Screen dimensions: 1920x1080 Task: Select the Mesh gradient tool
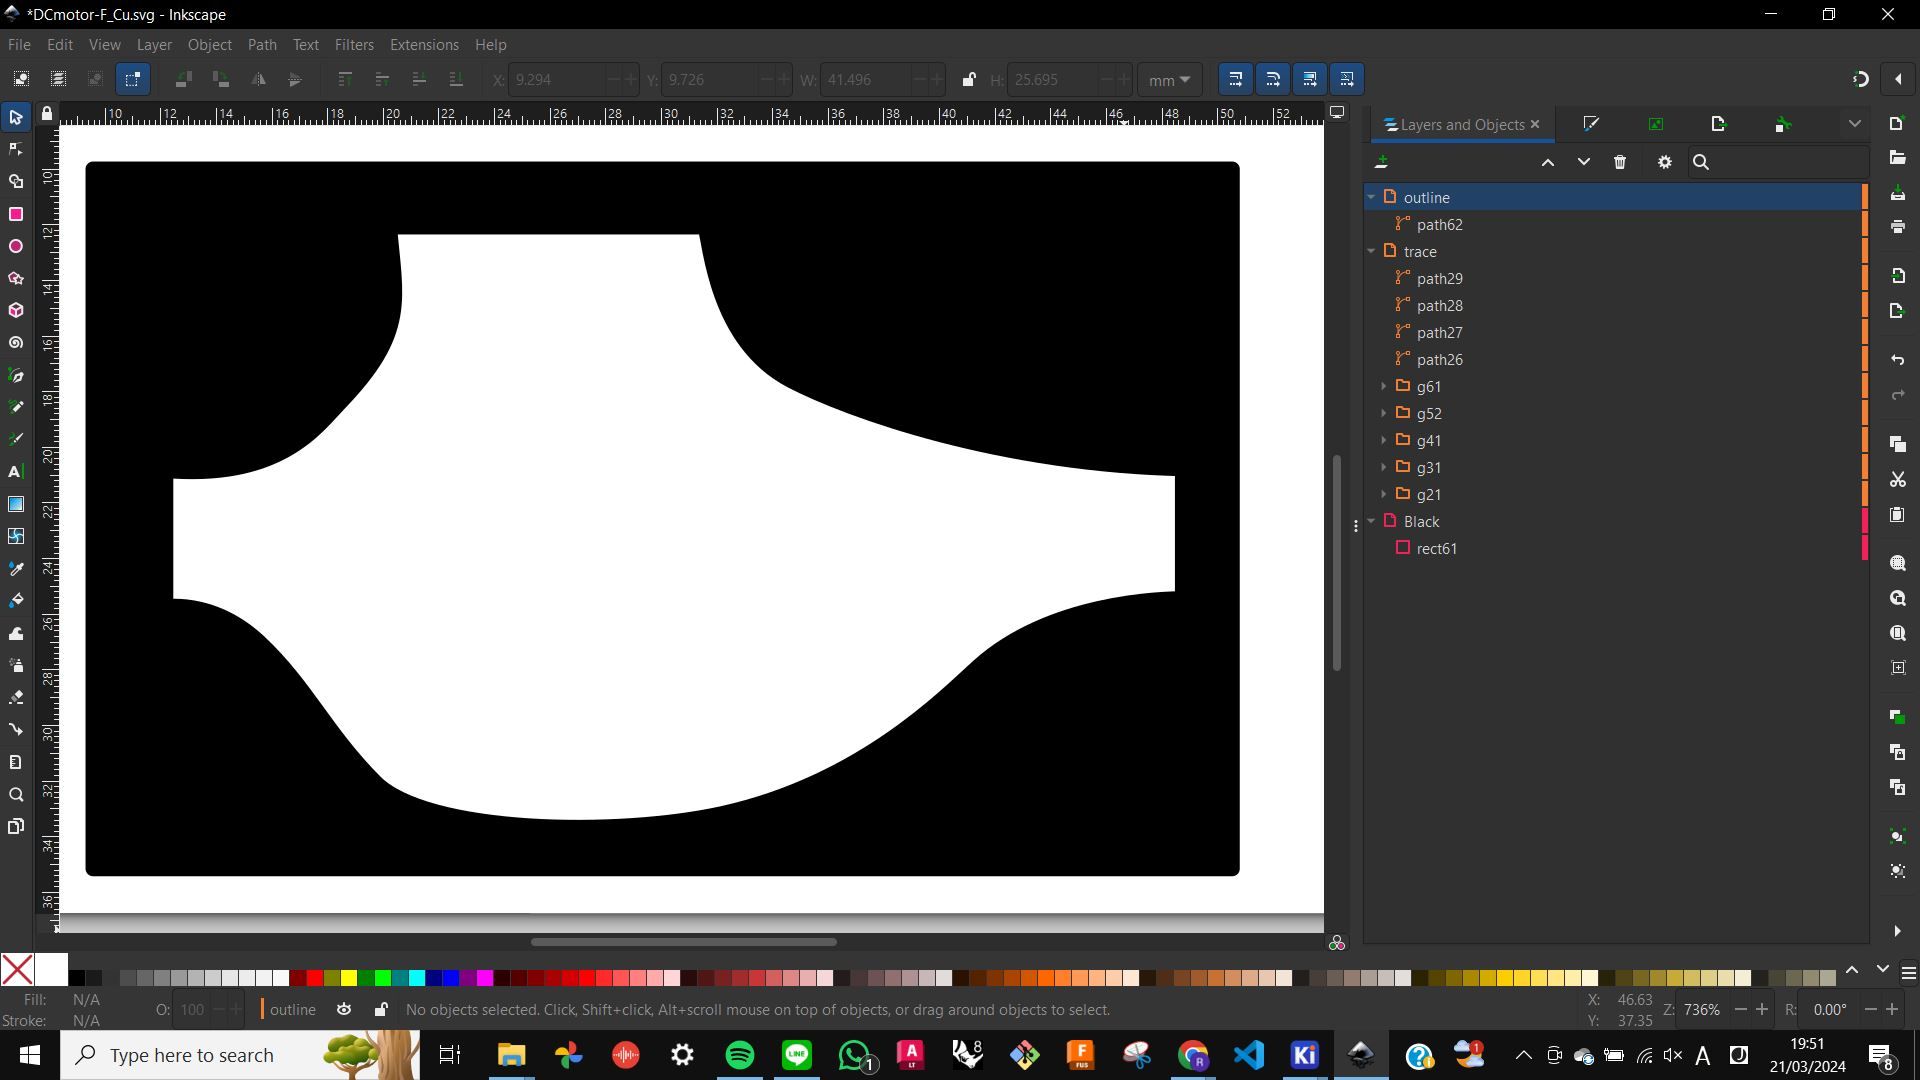pos(16,536)
